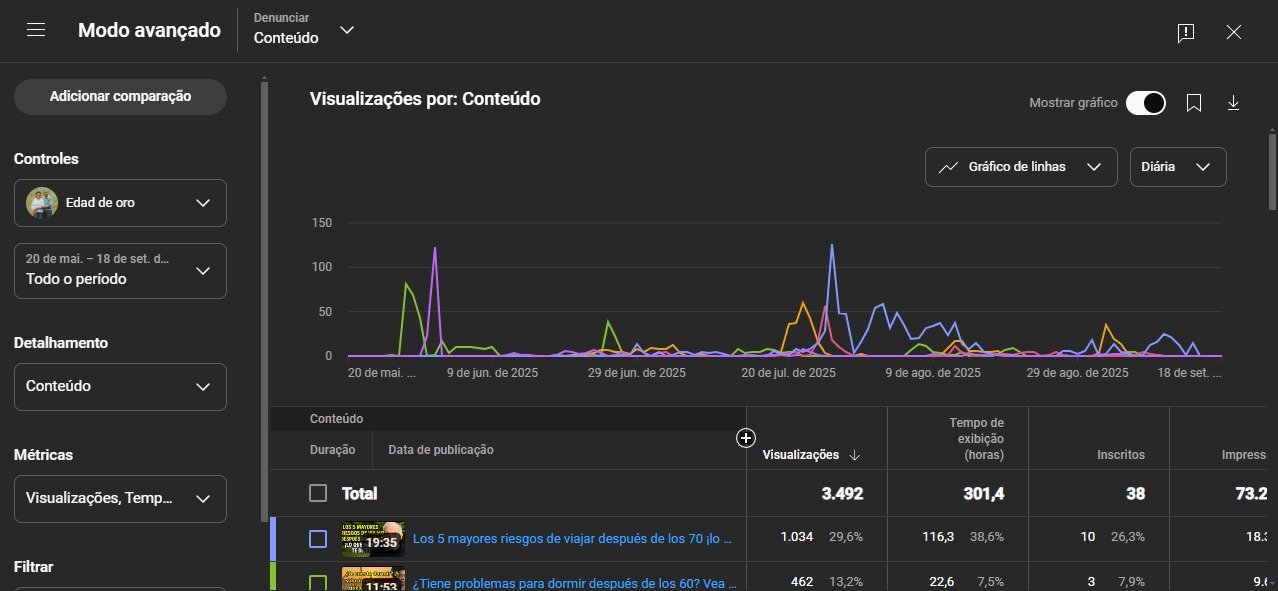Click the 116,3 watch hours cell
Image resolution: width=1278 pixels, height=591 pixels.
tap(938, 537)
